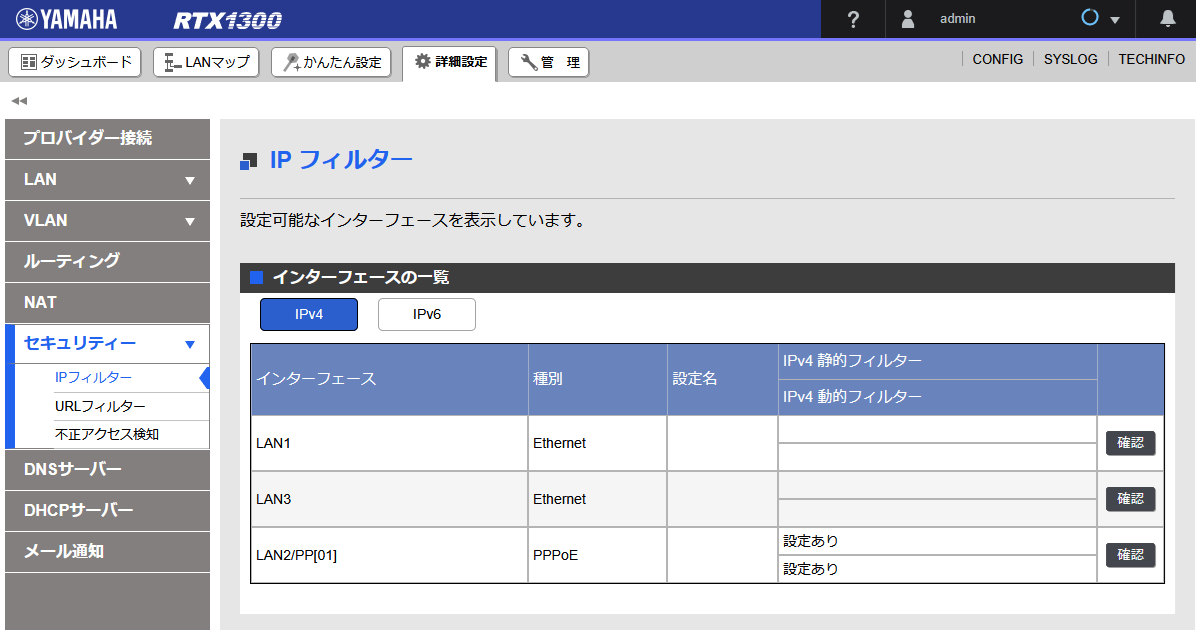Select the NAT sidebar entry

coord(107,303)
